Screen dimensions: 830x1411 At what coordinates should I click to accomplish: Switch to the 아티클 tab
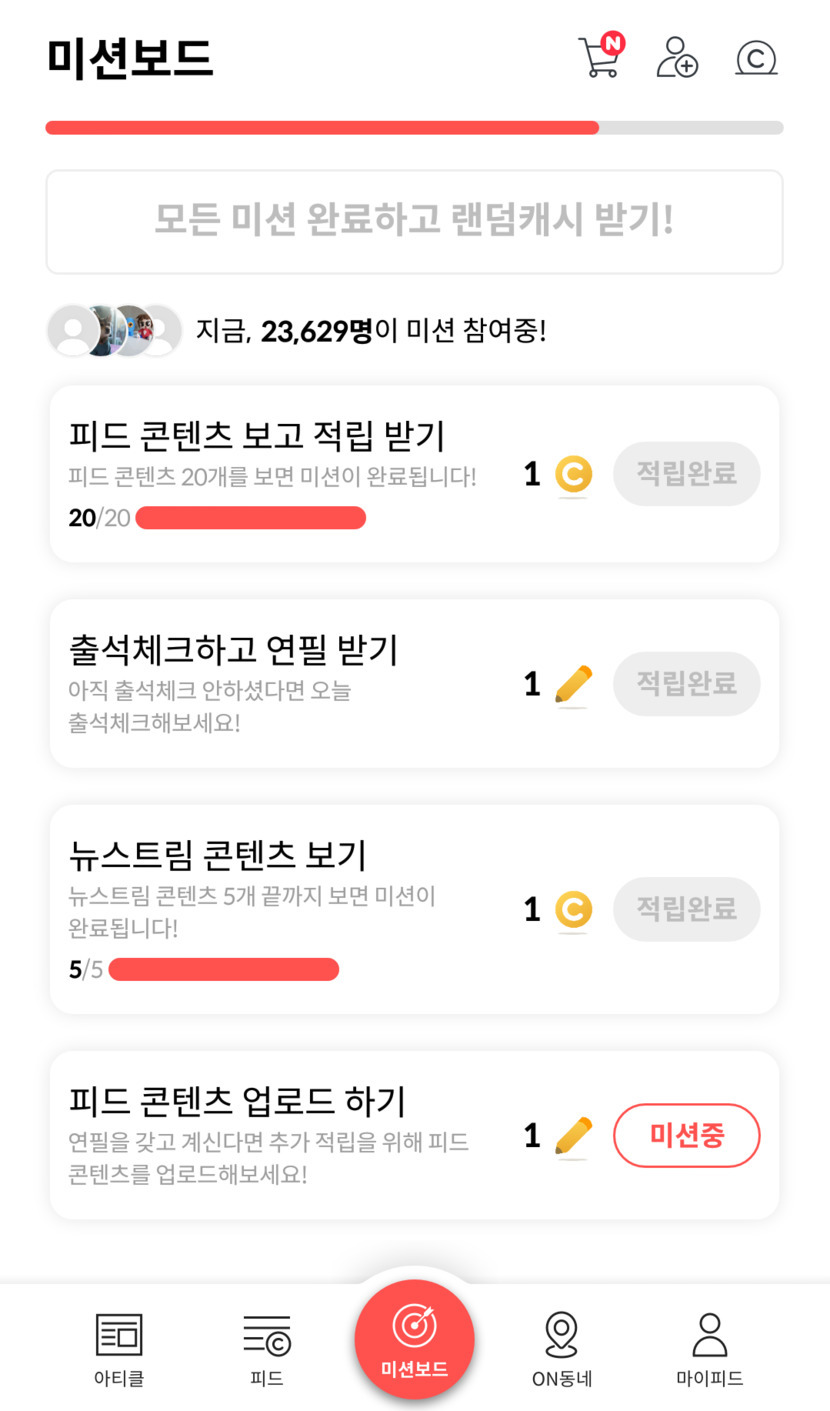point(119,1350)
